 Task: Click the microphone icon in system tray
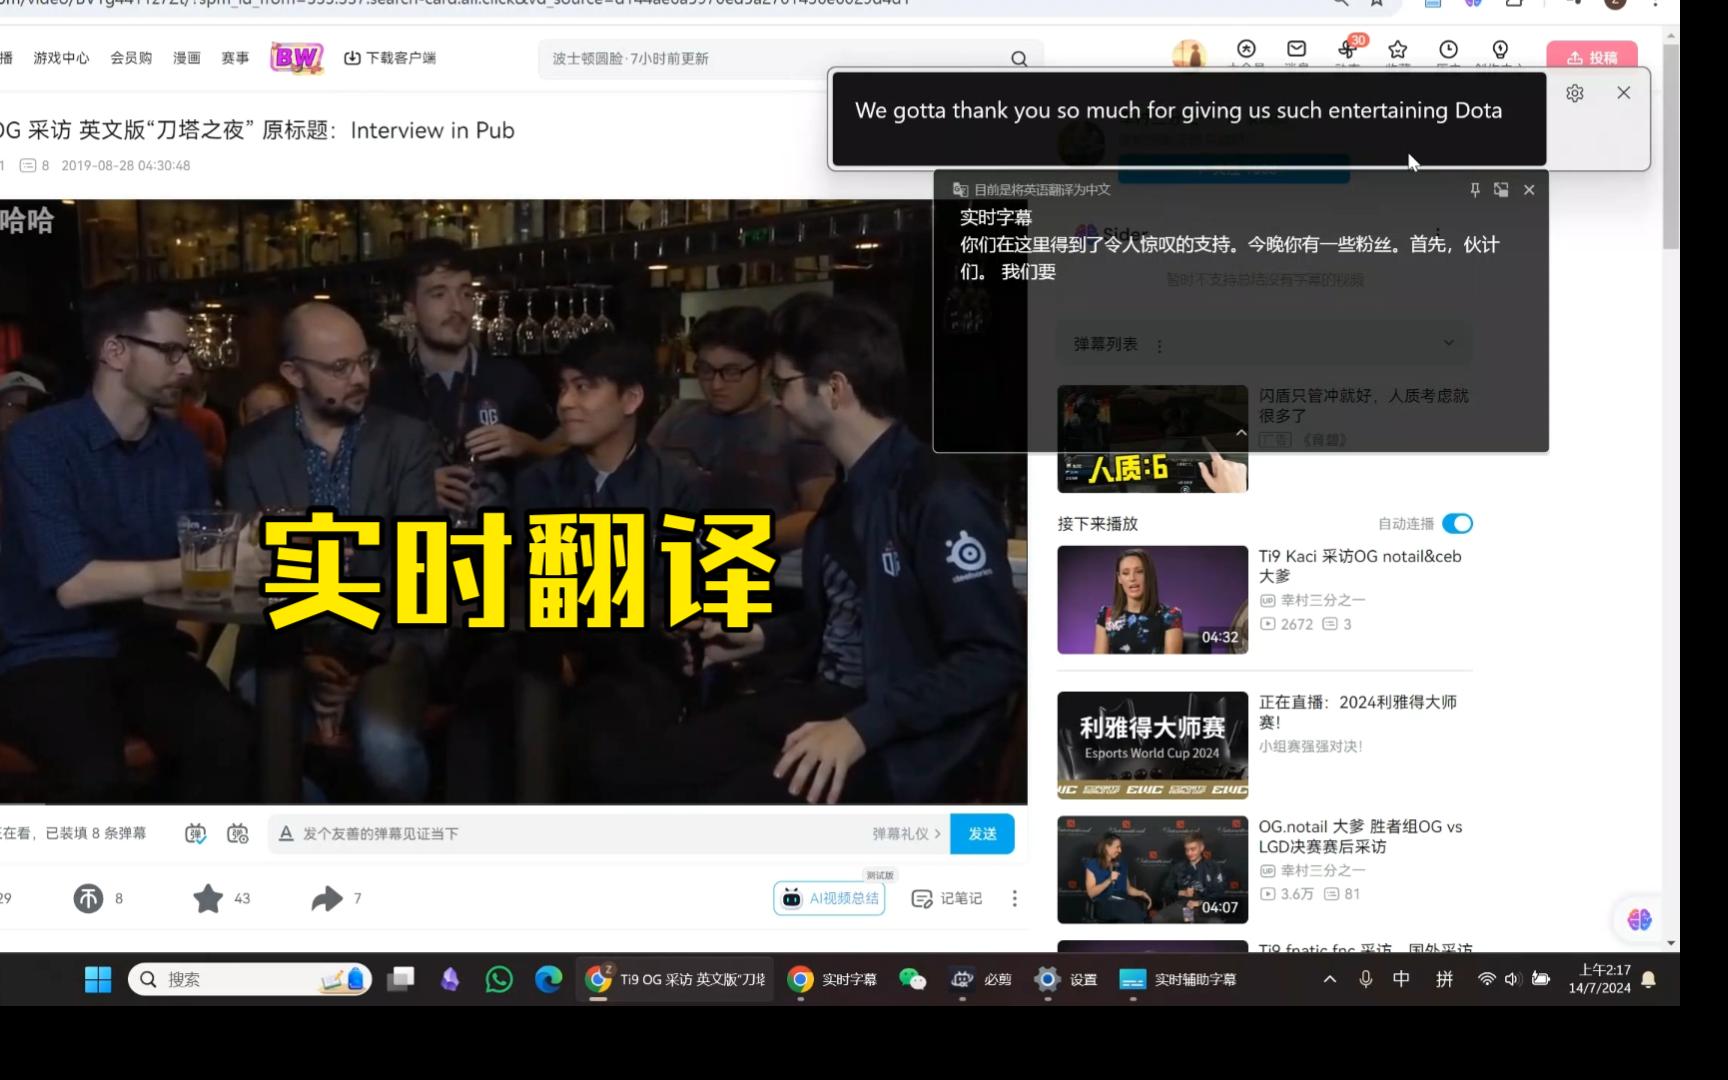[x=1365, y=979]
